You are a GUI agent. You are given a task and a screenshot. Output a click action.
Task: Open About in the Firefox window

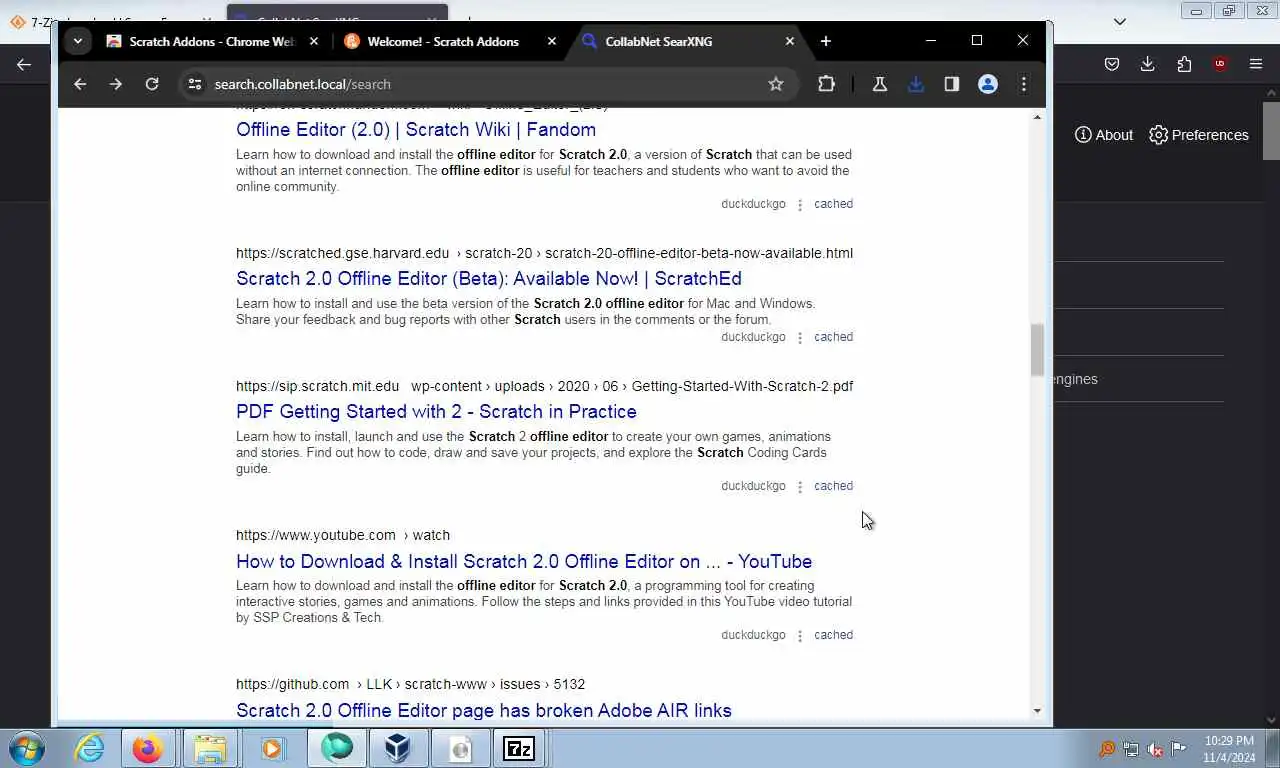[1104, 135]
